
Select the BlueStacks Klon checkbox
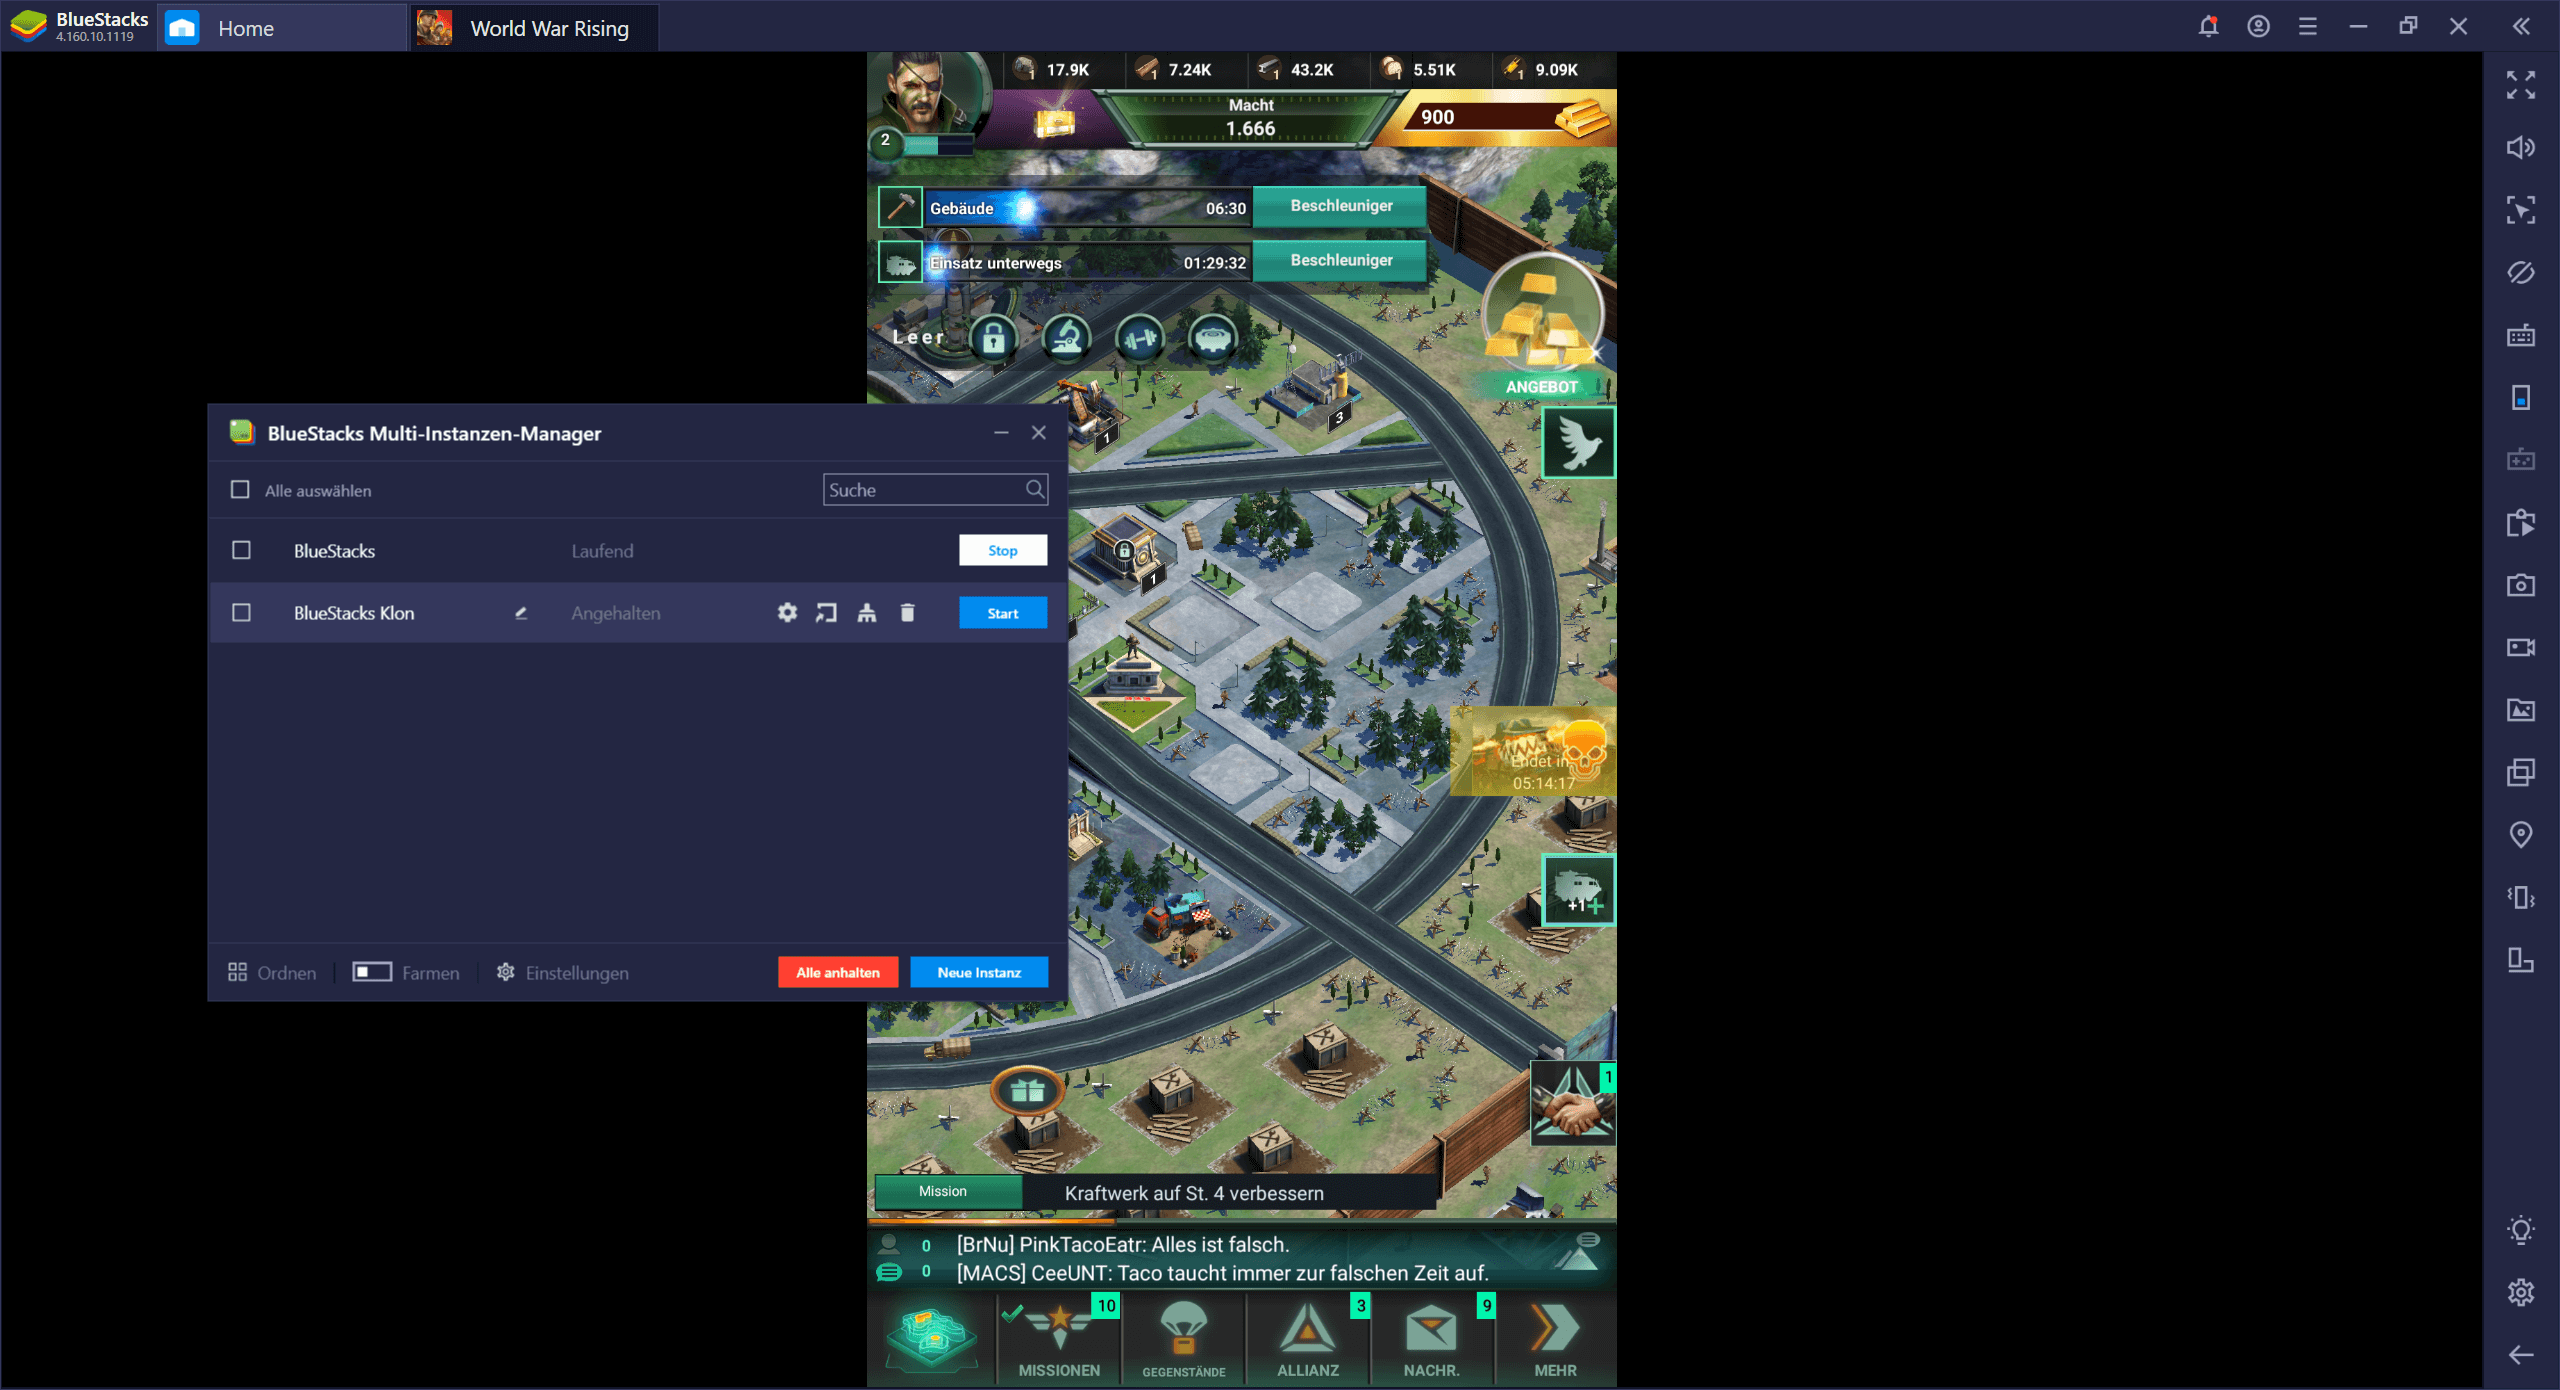point(241,612)
